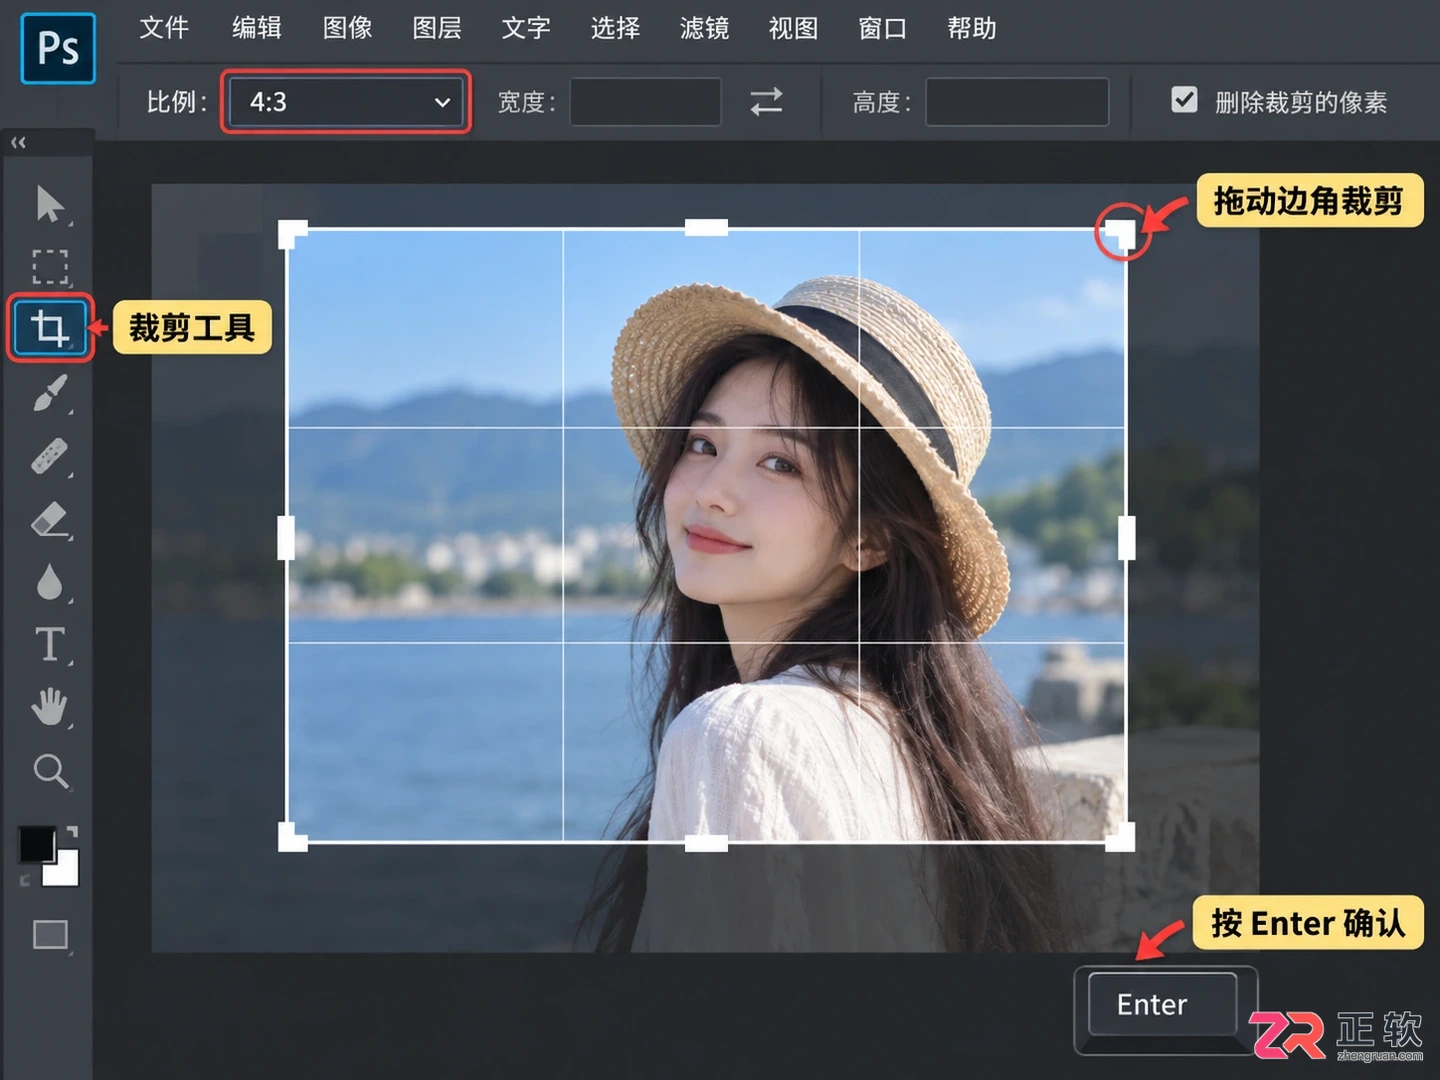Select the Hand tool
The height and width of the screenshot is (1080, 1440).
point(50,707)
